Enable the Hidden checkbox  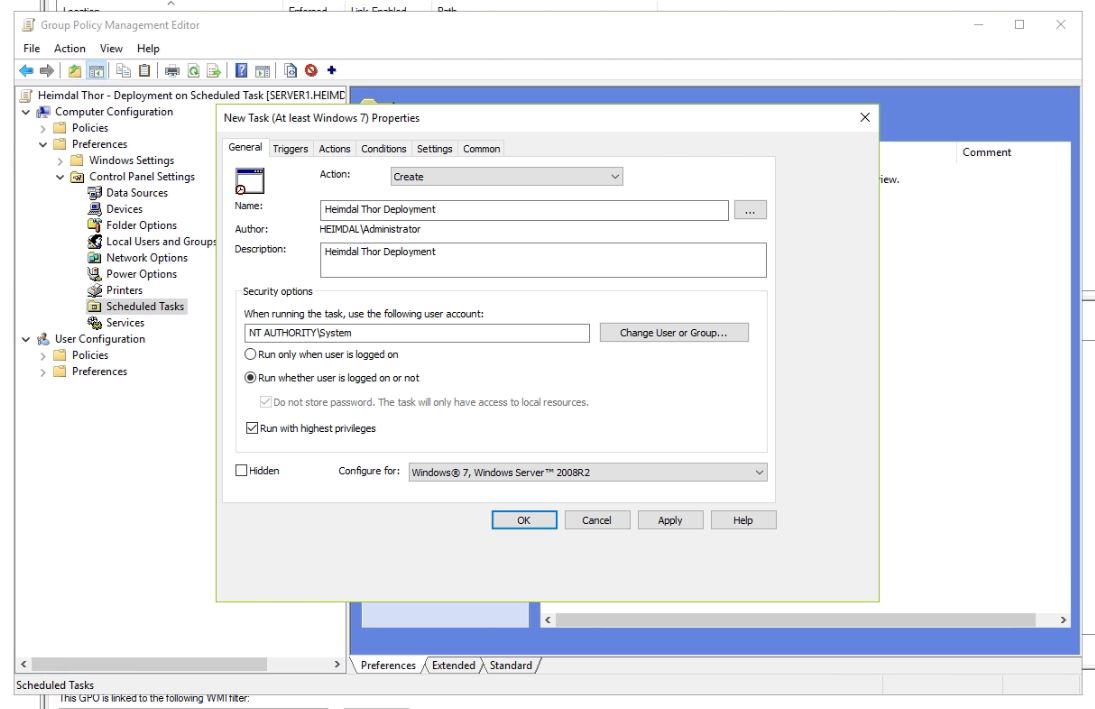(243, 470)
